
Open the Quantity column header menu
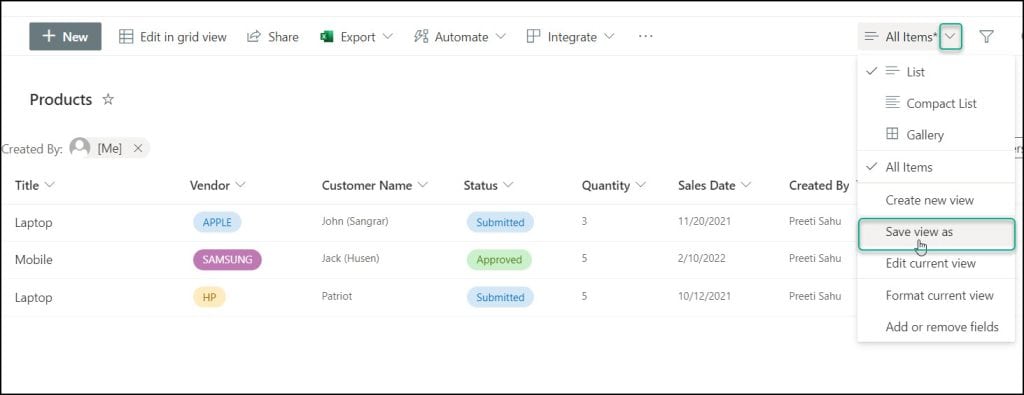[x=613, y=185]
